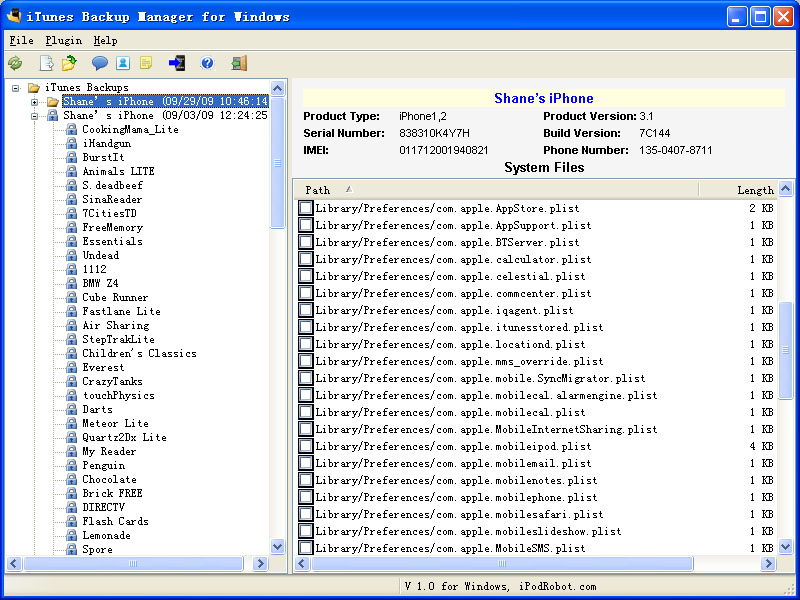Click lock icon of 09/03/09 Shane's iPhone backup
This screenshot has width=800, height=600.
click(x=53, y=115)
